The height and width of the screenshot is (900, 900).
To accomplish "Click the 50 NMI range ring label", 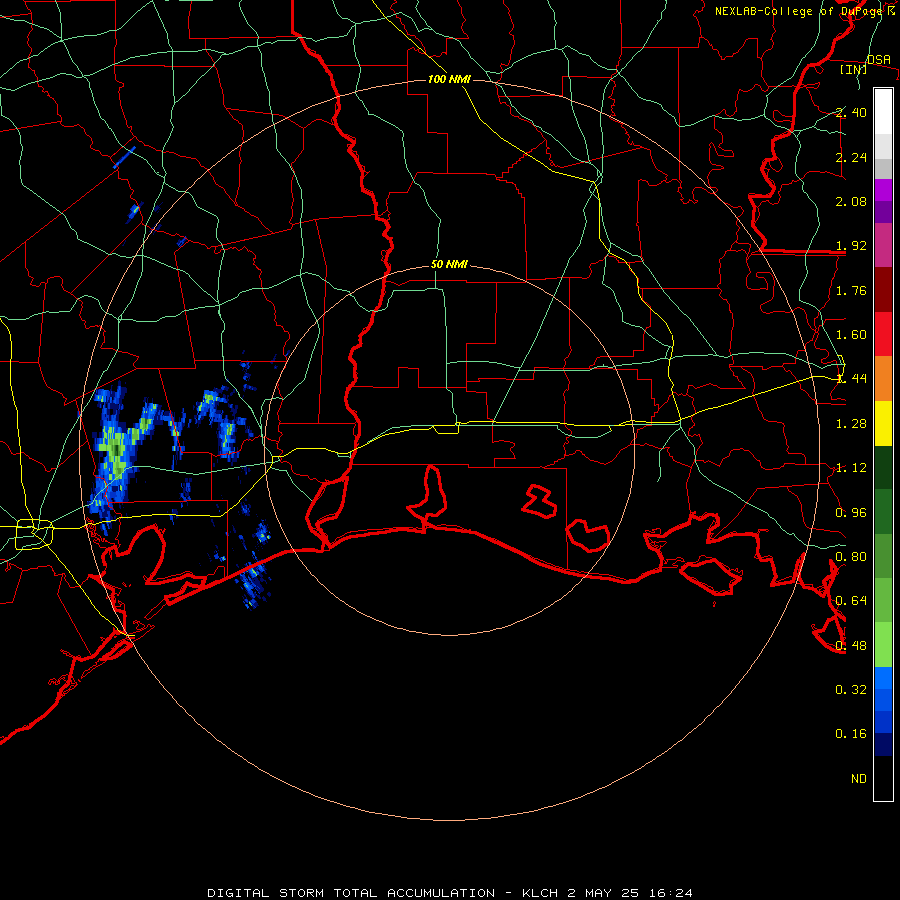I will click(x=449, y=264).
